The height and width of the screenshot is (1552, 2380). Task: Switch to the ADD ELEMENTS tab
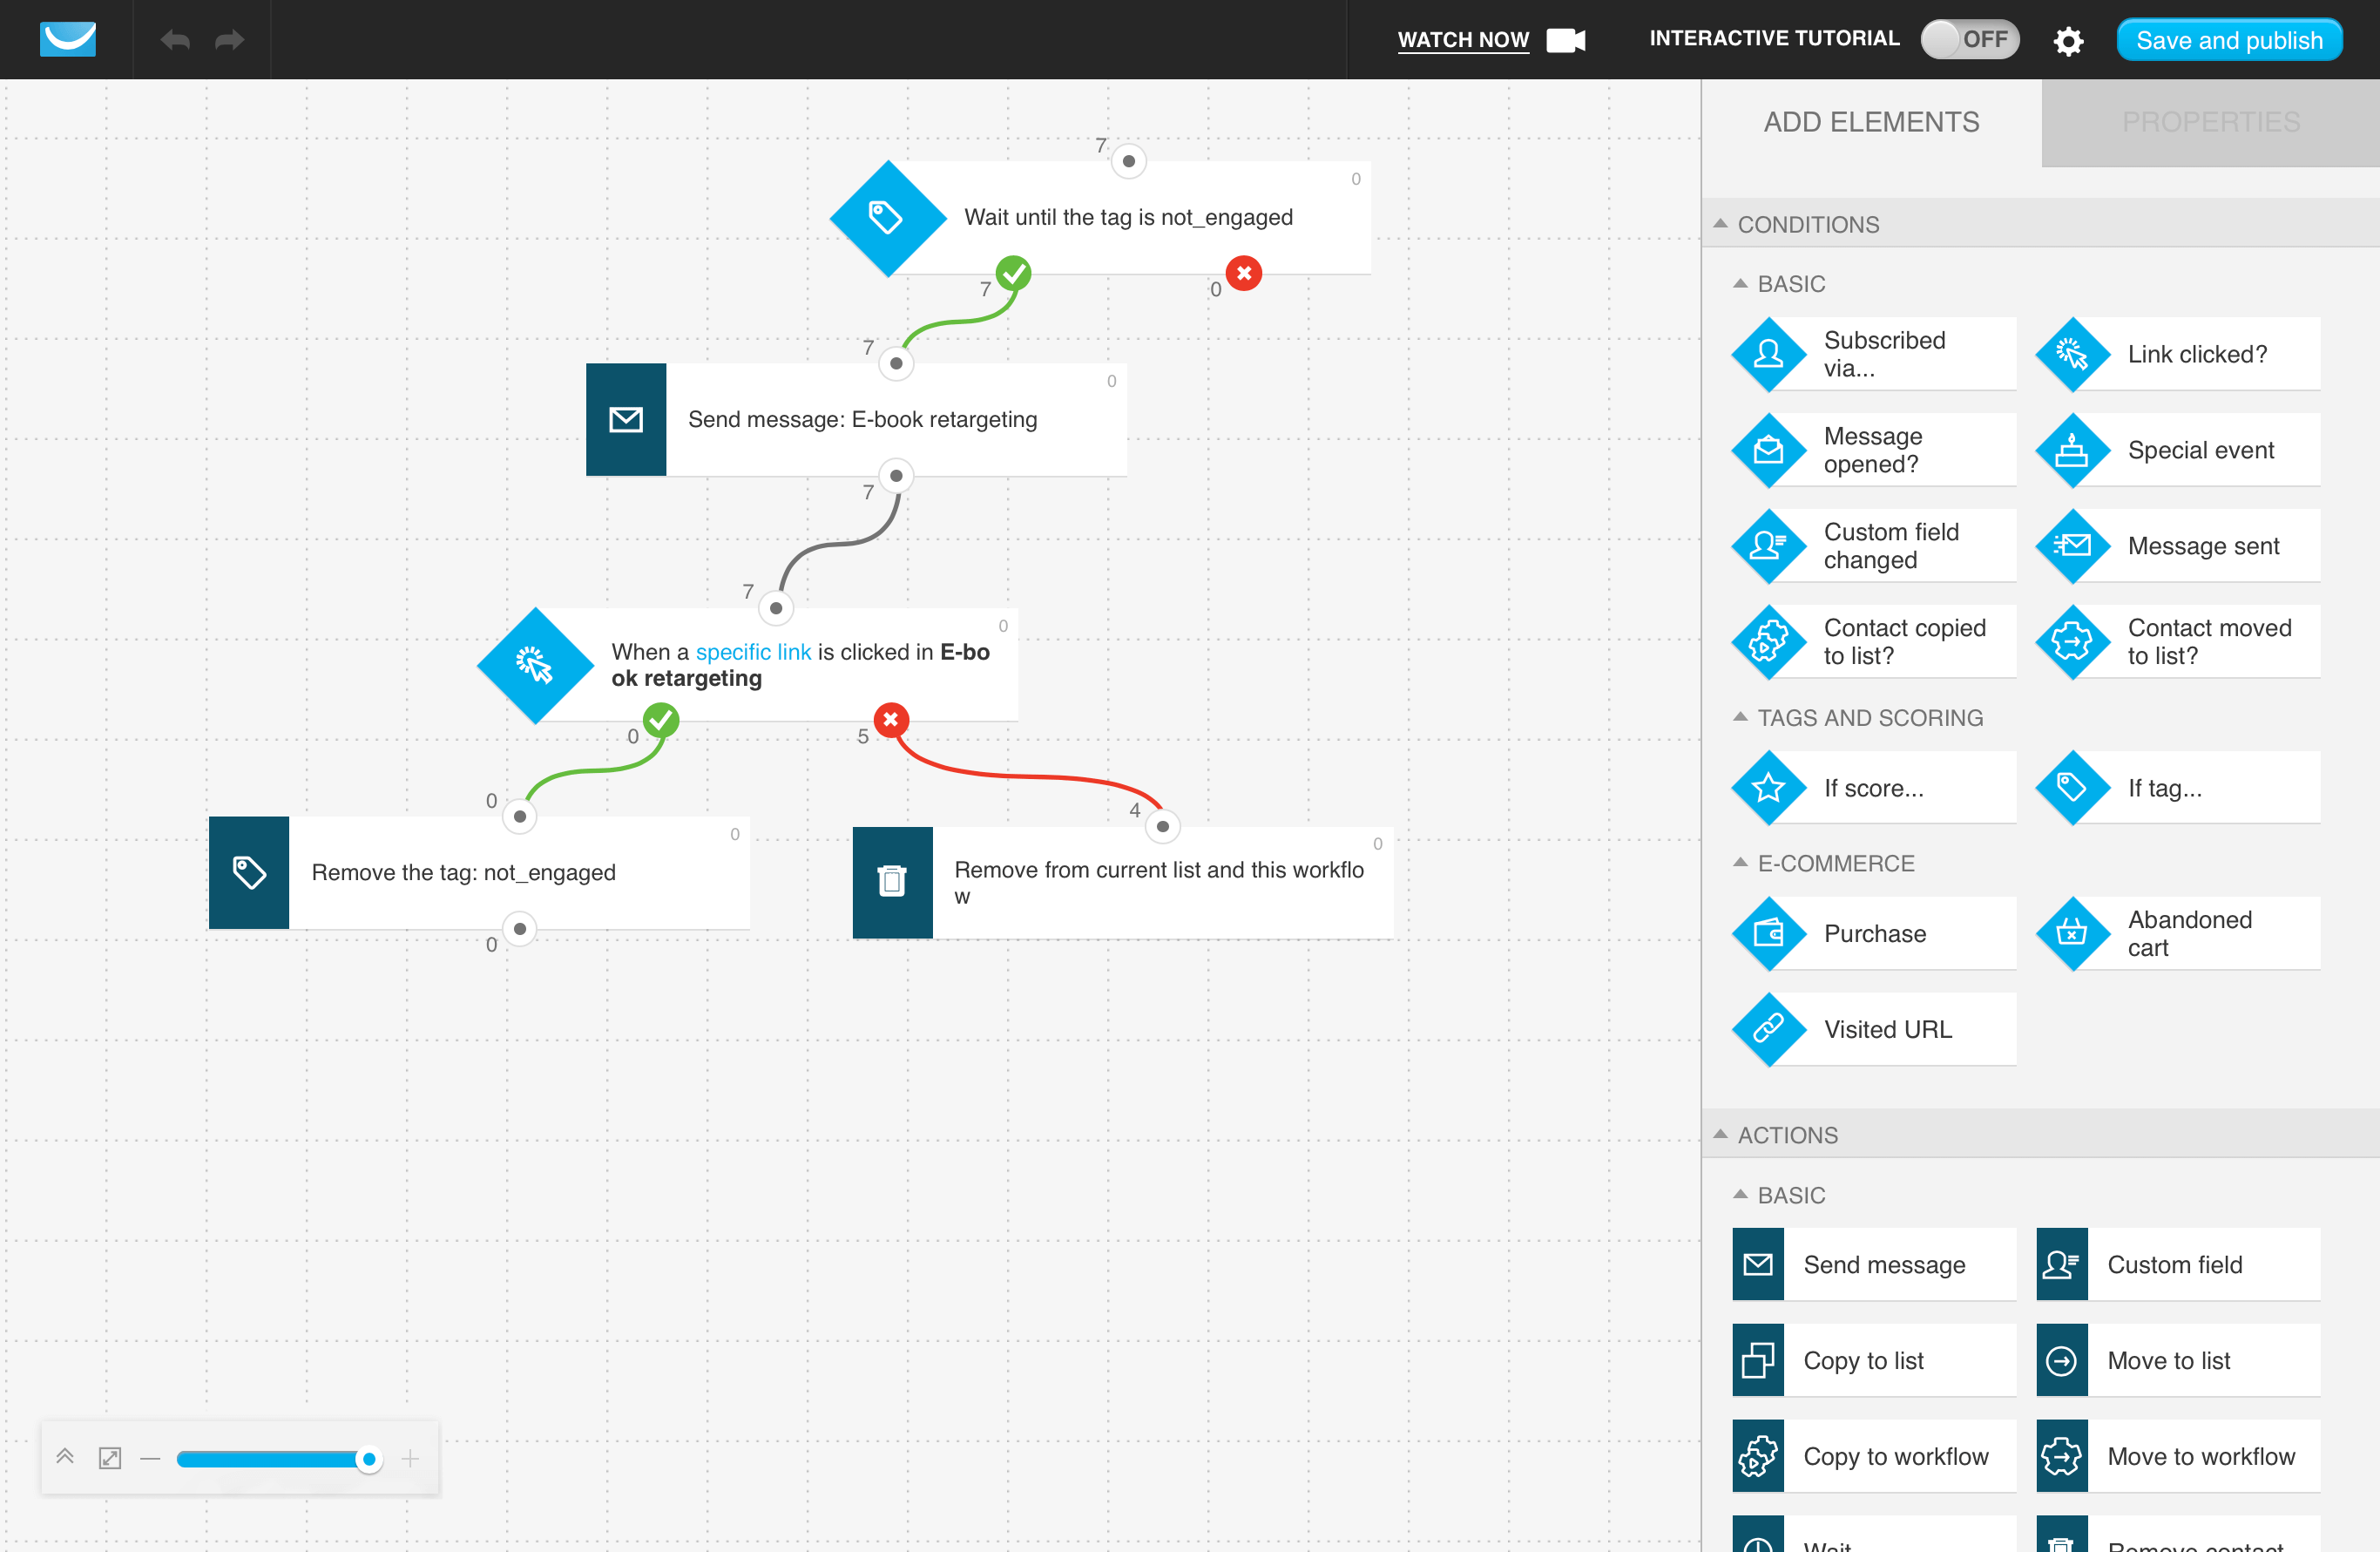(x=1870, y=121)
